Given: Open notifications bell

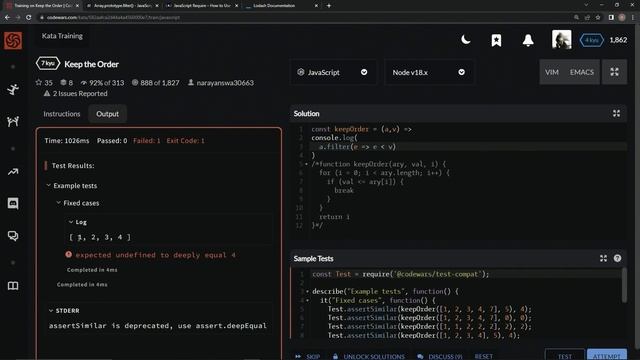Looking at the screenshot, I should 528,40.
